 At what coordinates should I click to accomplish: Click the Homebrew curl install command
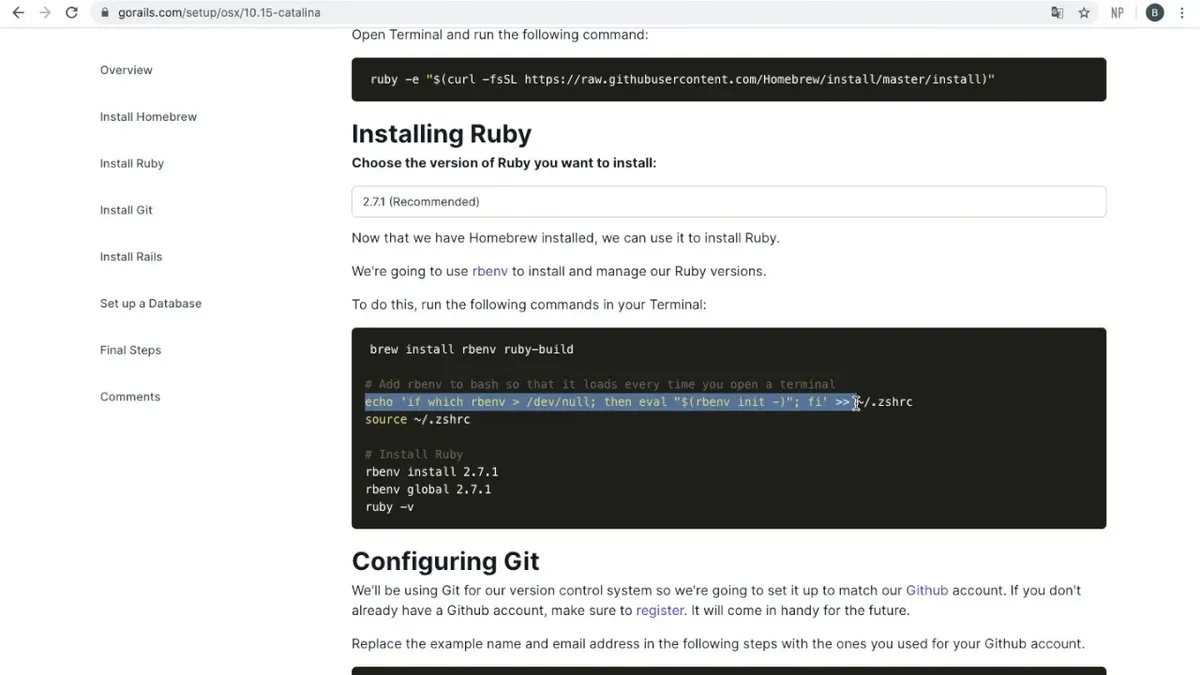(x=682, y=79)
